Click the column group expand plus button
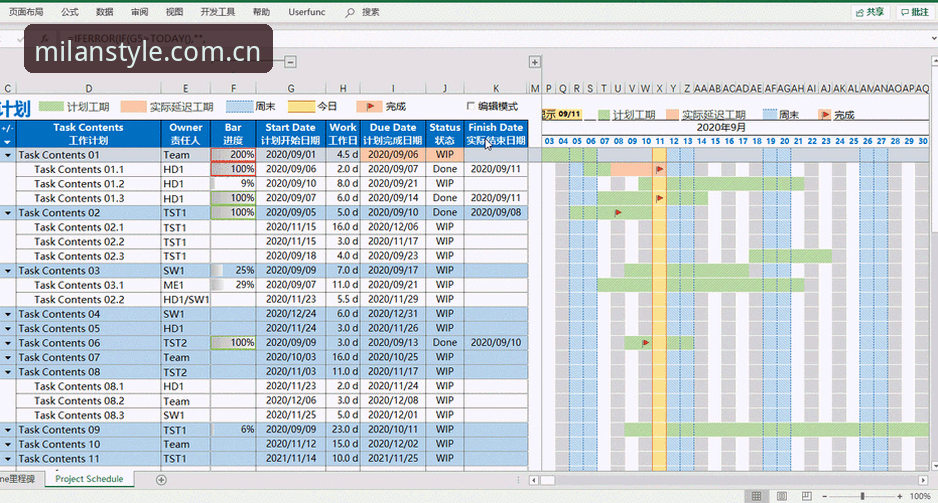Viewport: 938px width, 503px height. click(534, 62)
